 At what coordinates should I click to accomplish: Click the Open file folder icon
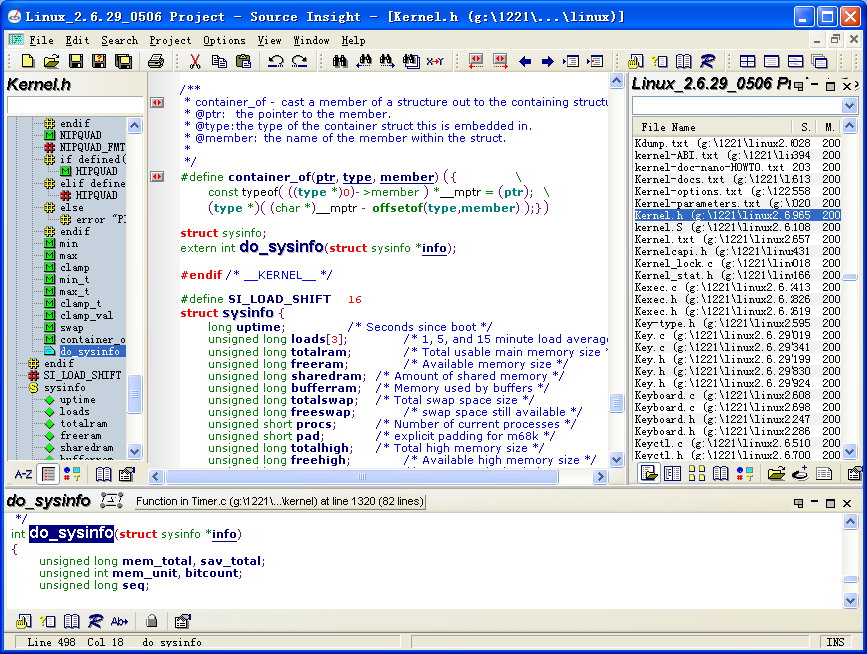(x=51, y=61)
